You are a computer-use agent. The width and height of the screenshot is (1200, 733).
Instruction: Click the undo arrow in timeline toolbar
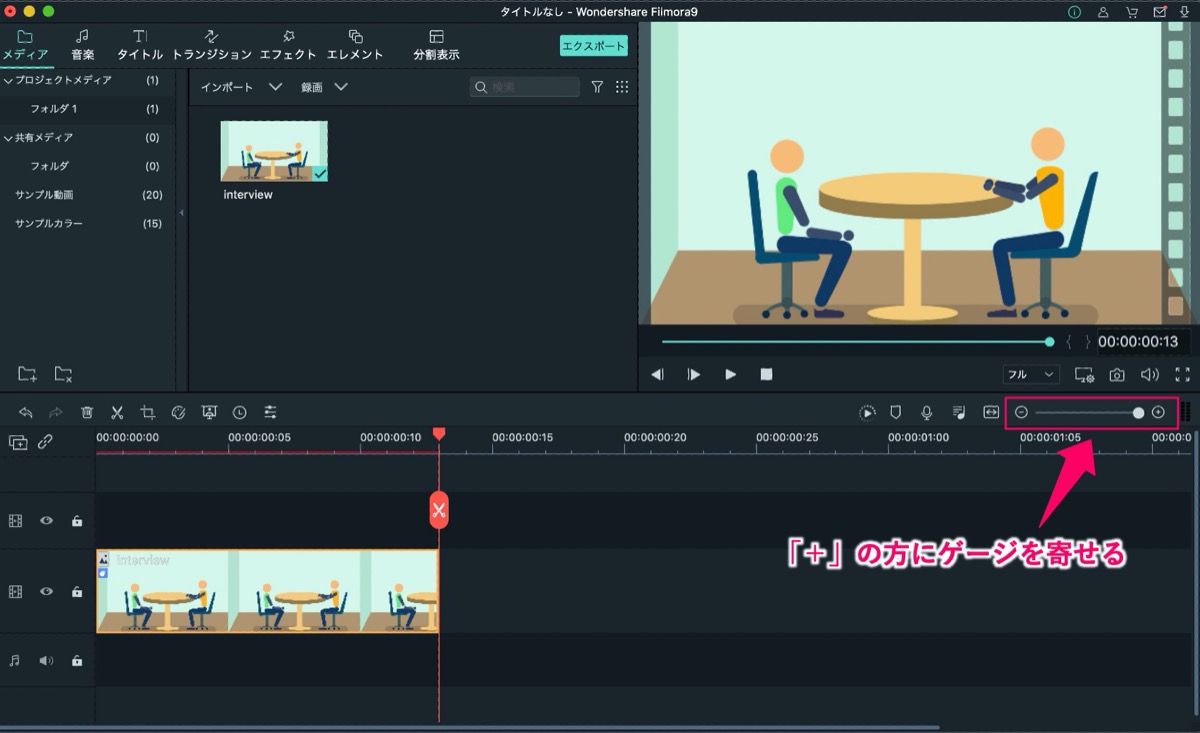tap(26, 412)
